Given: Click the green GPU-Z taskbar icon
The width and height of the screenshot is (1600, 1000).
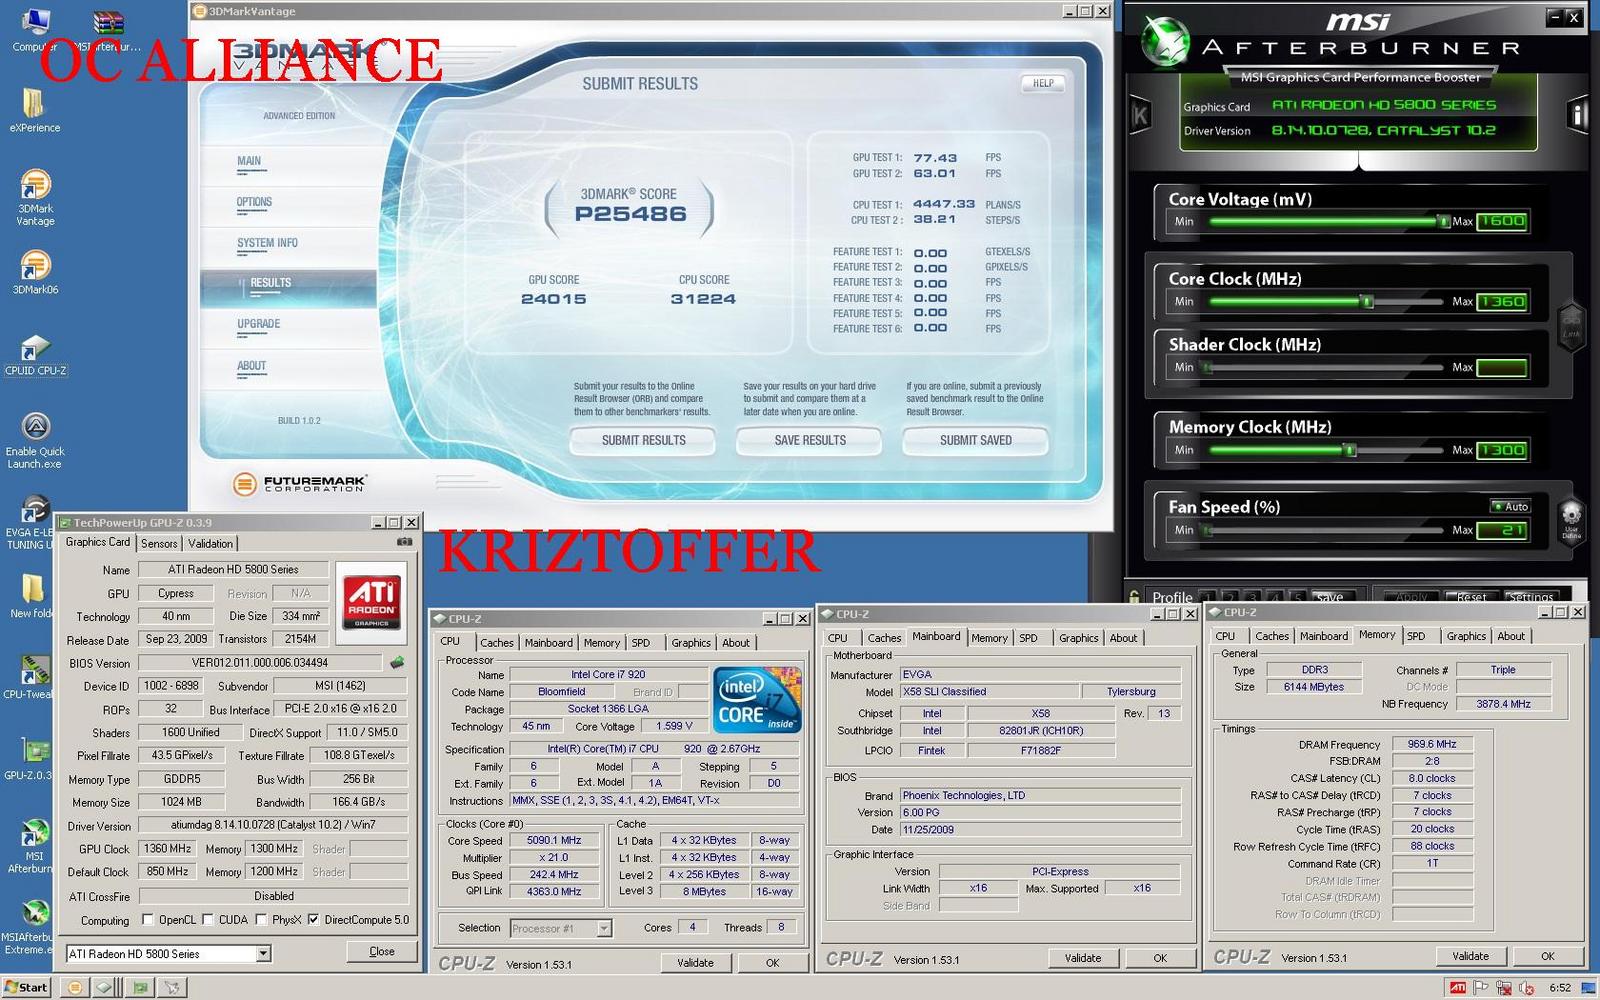Looking at the screenshot, I should (140, 987).
